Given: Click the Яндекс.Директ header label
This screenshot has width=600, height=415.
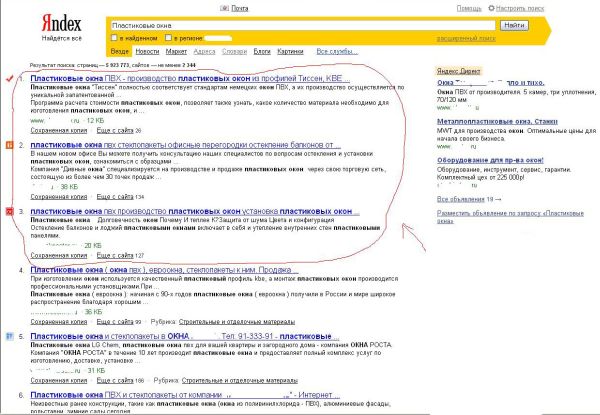Looking at the screenshot, I should point(459,71).
